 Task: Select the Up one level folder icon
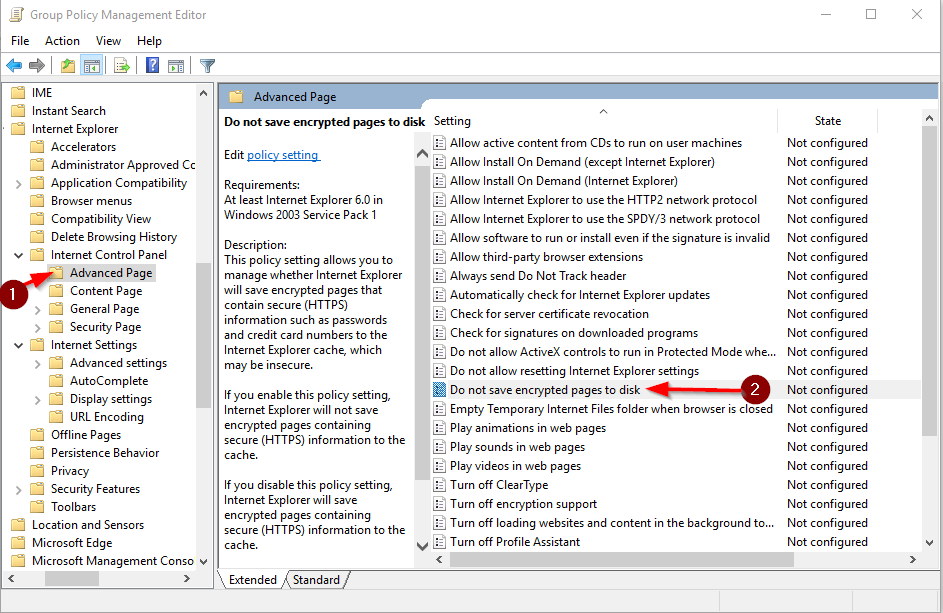(68, 65)
